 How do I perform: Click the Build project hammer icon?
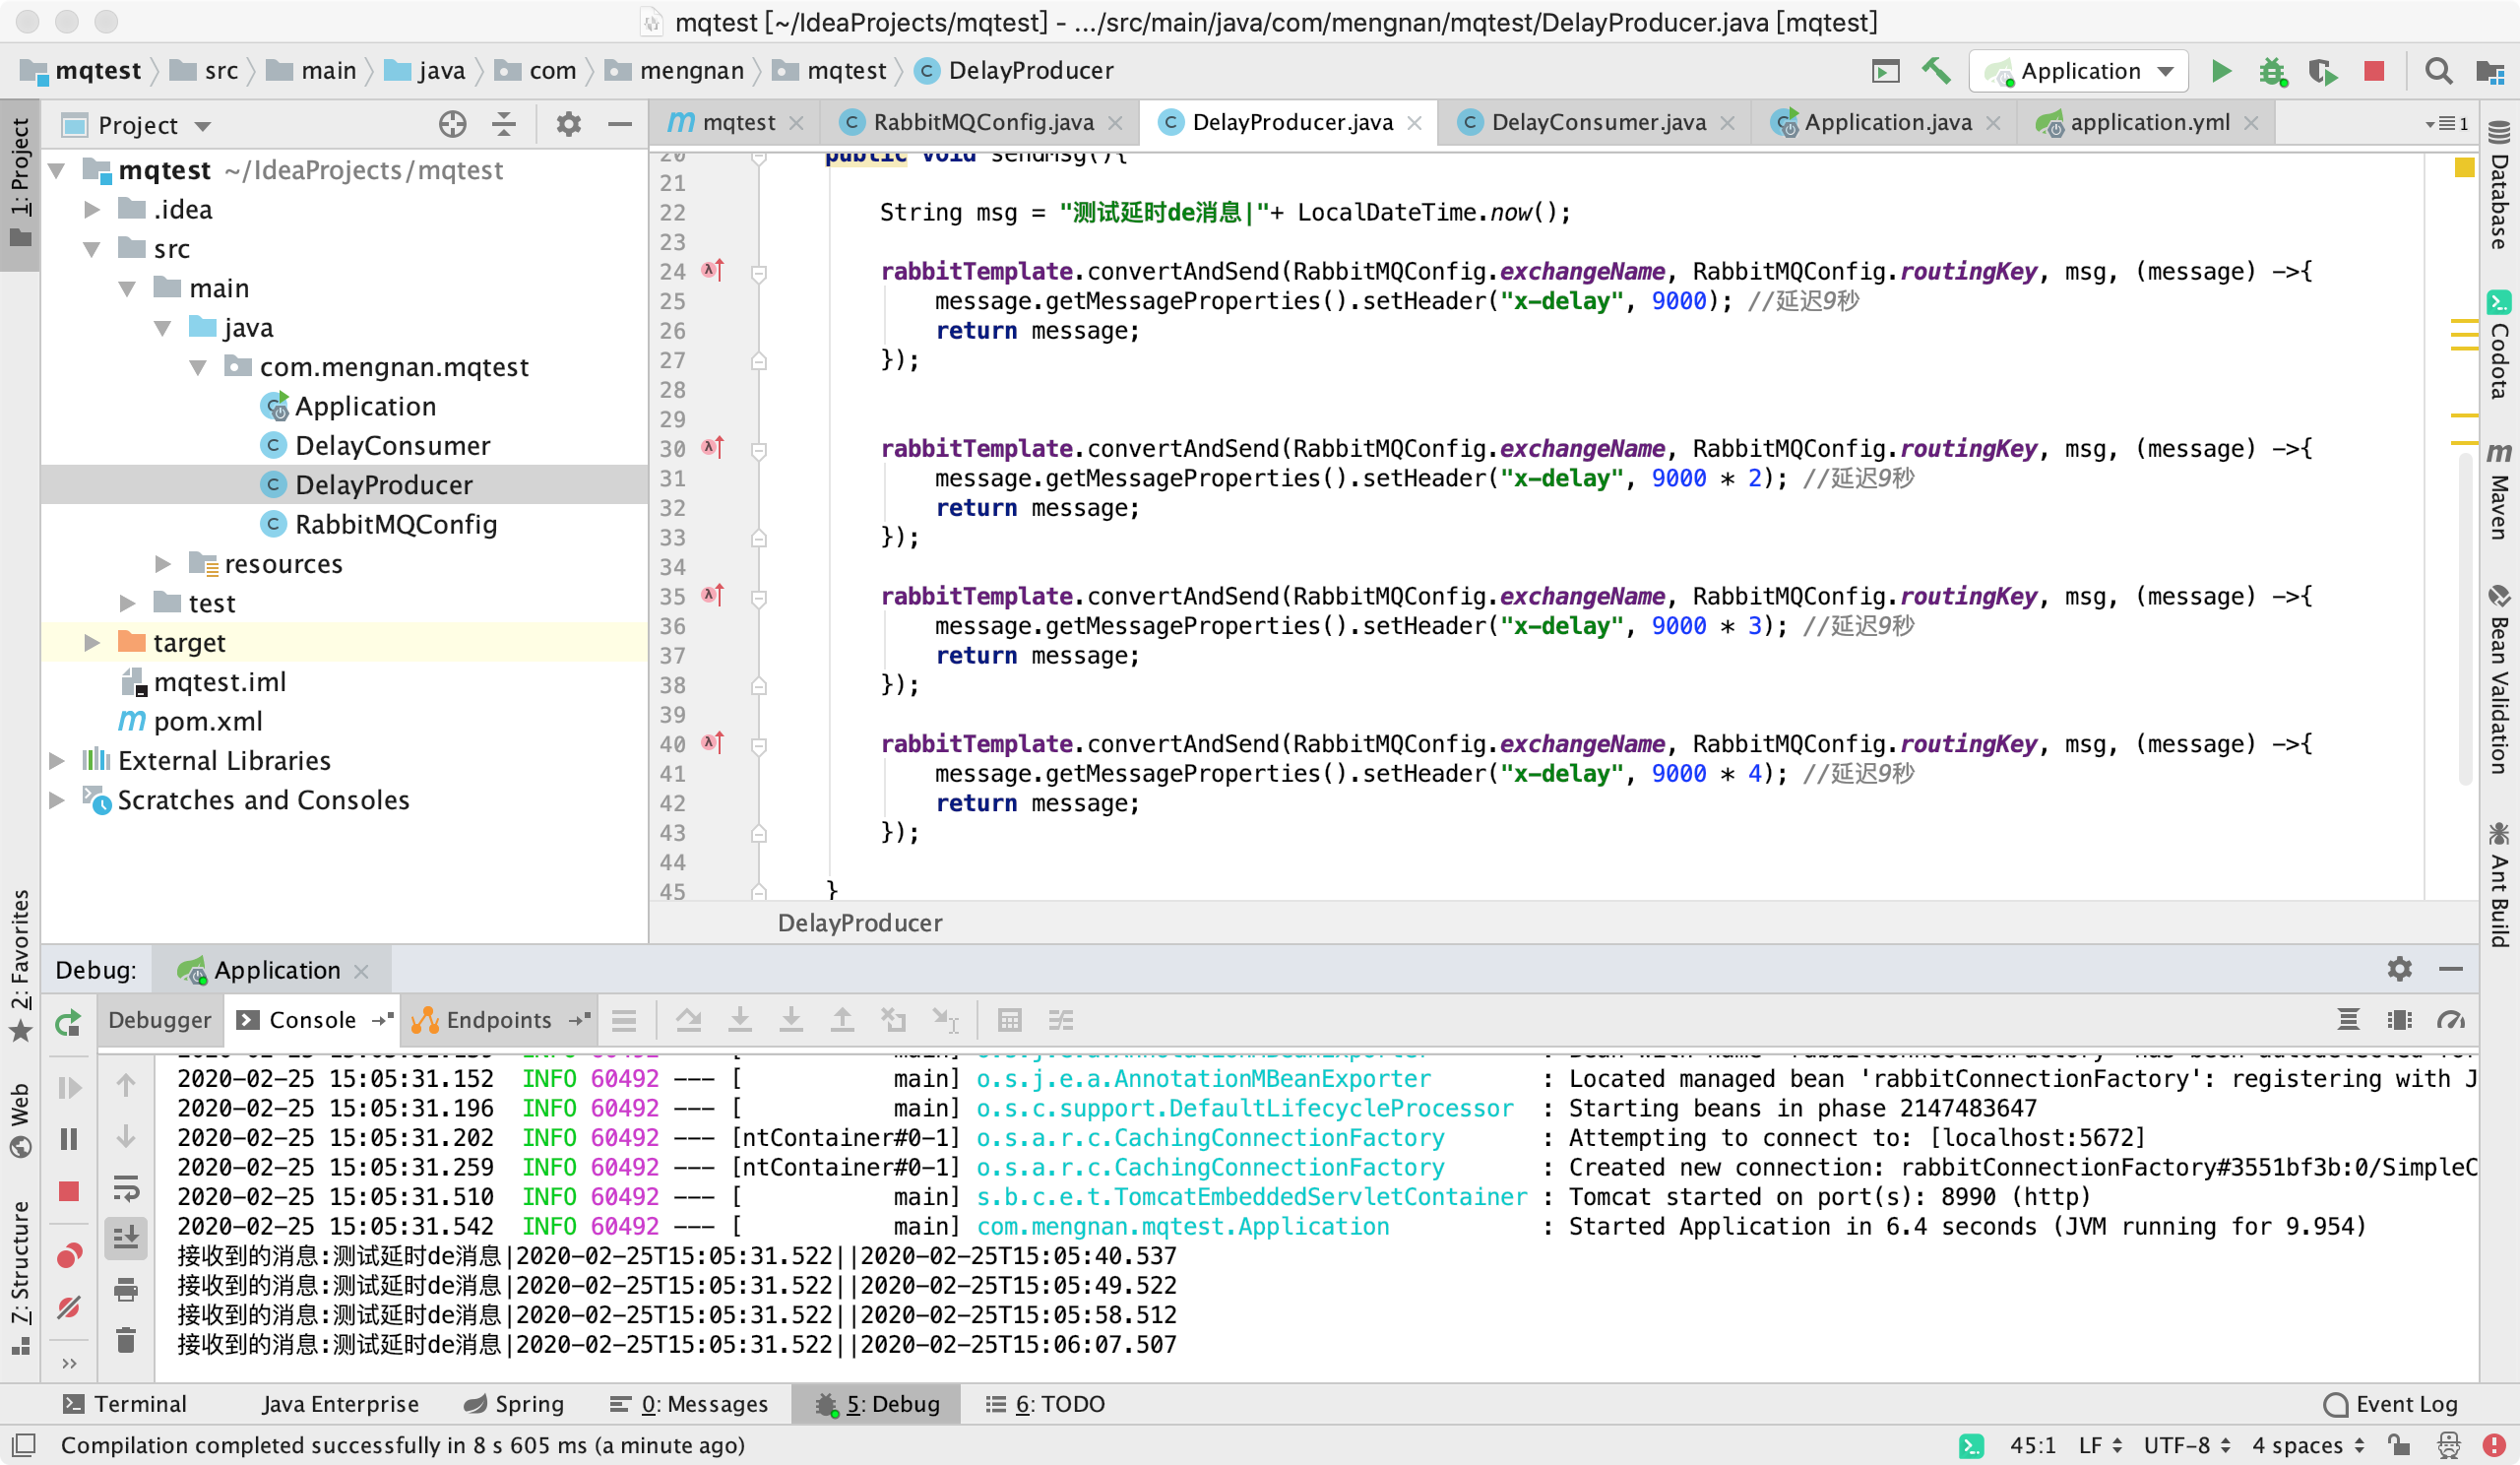[1936, 71]
